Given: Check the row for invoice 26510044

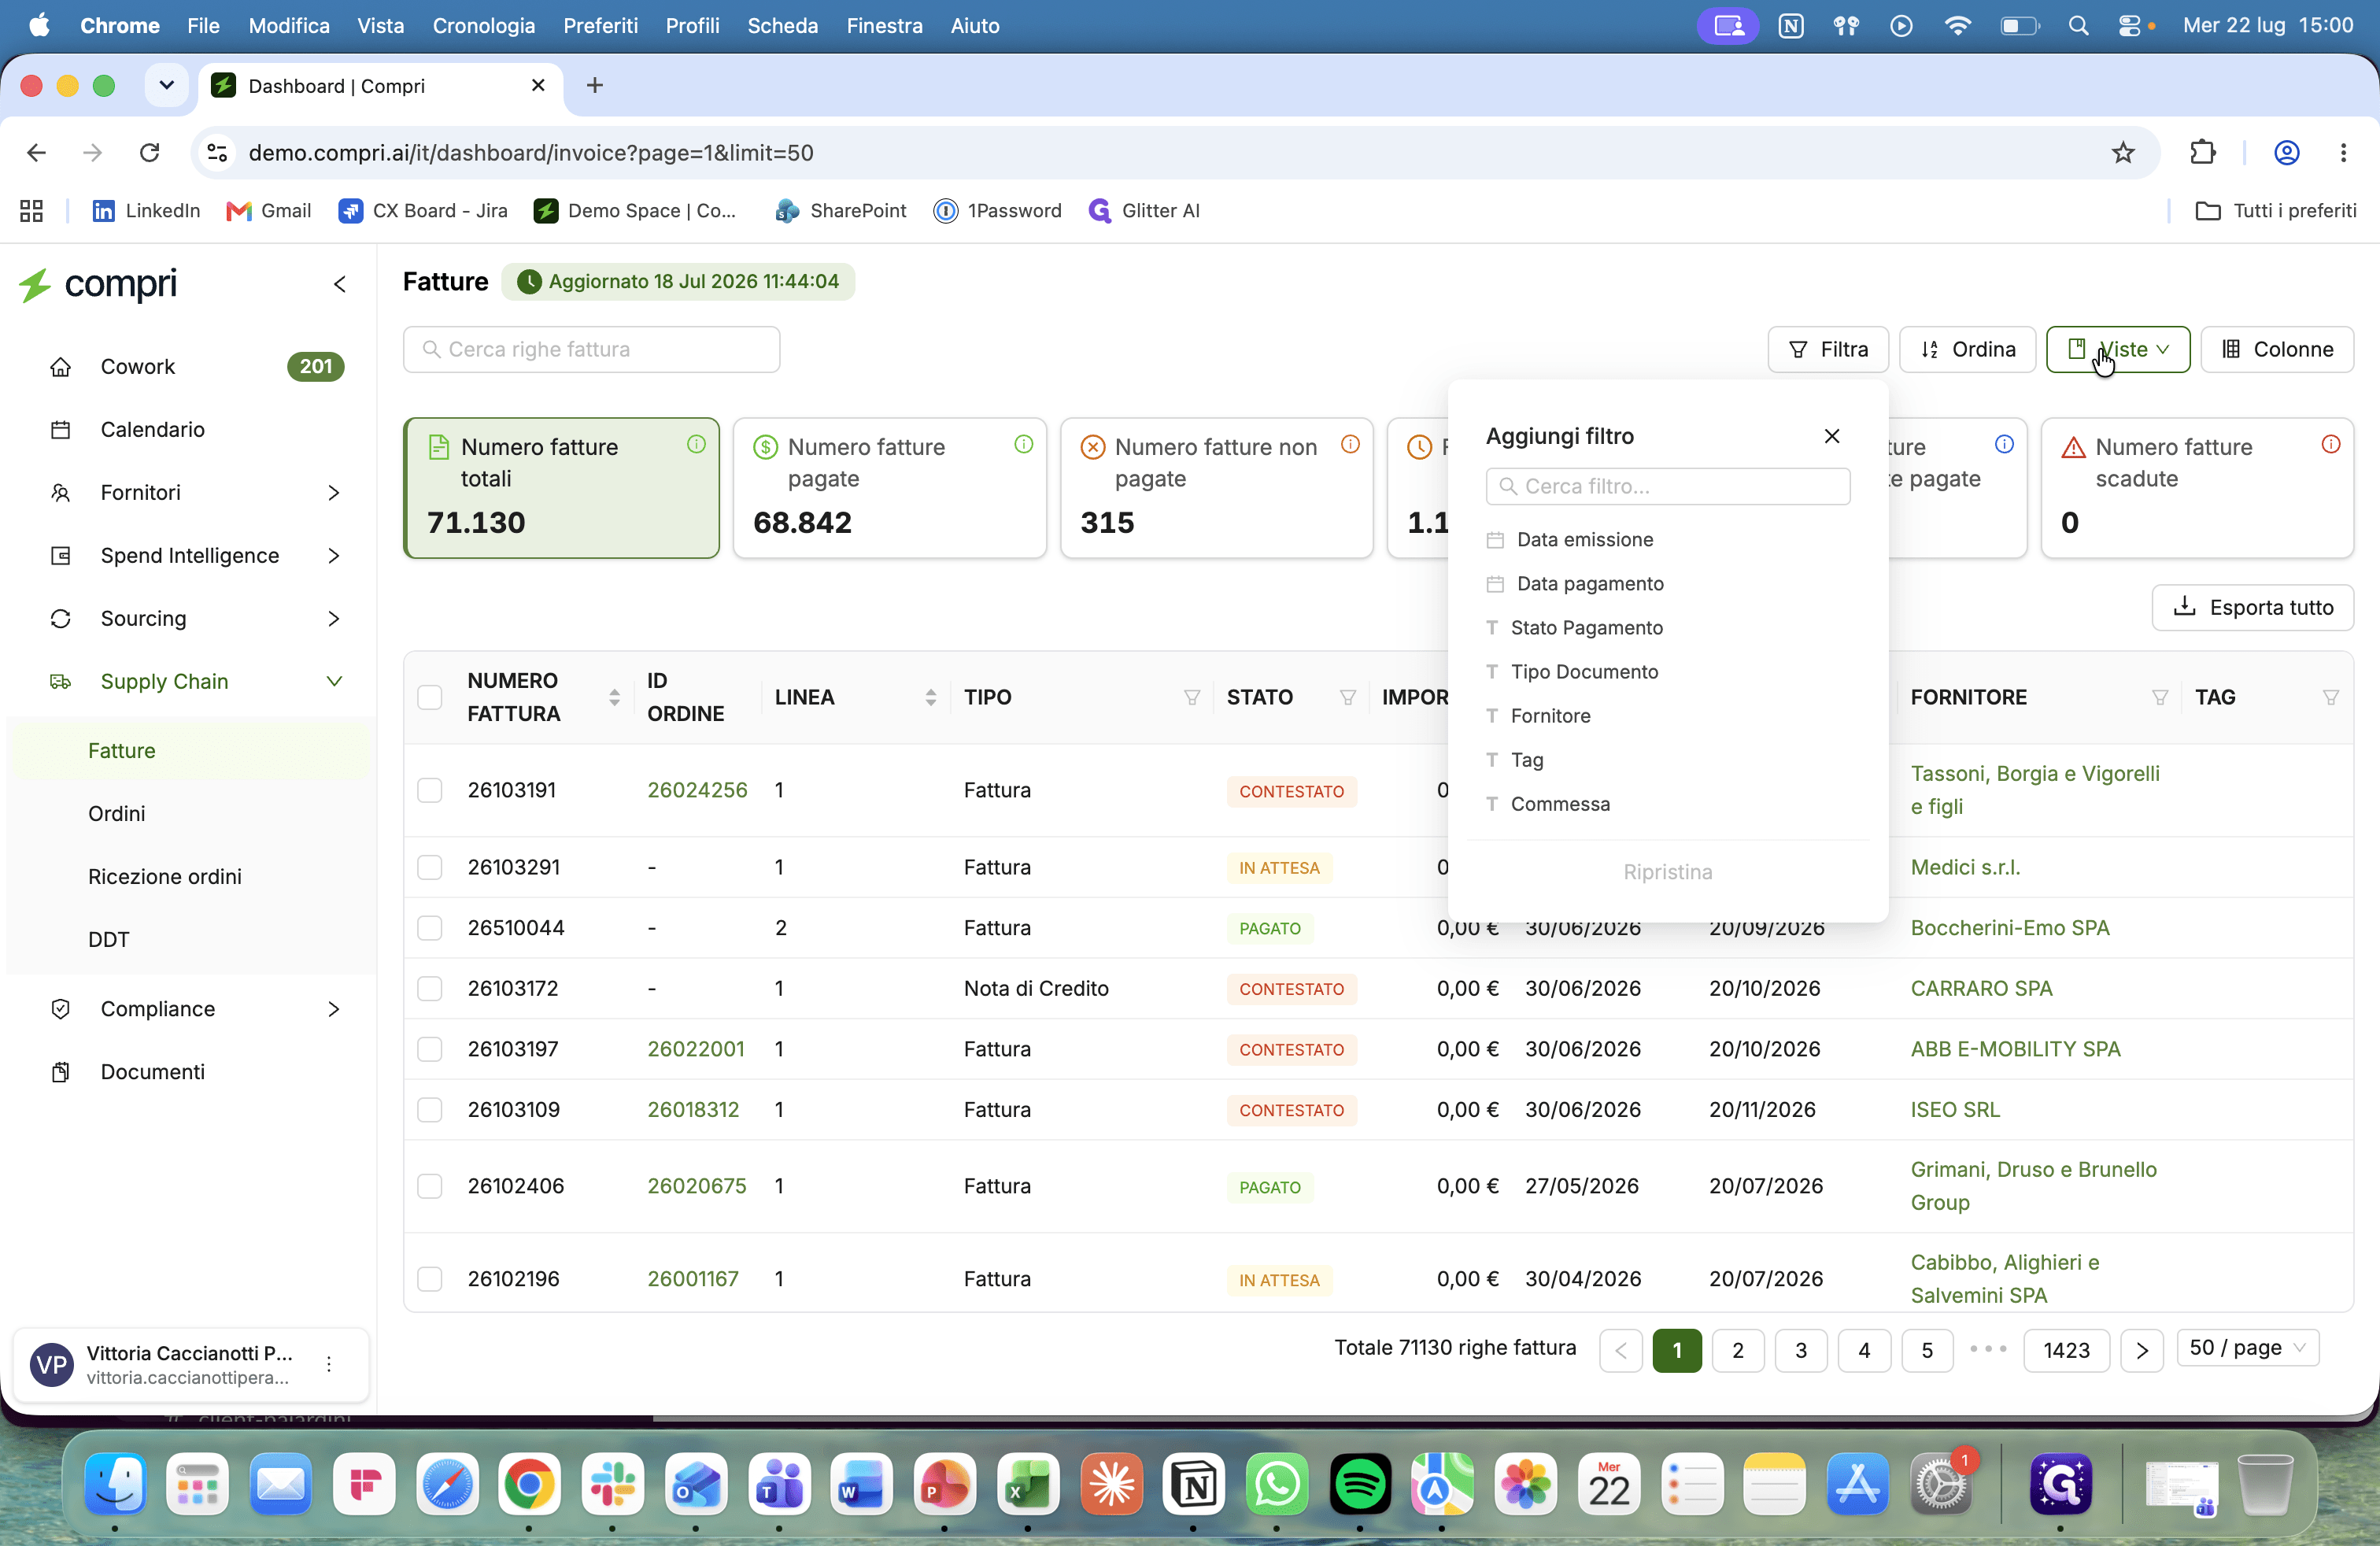Looking at the screenshot, I should 430,928.
